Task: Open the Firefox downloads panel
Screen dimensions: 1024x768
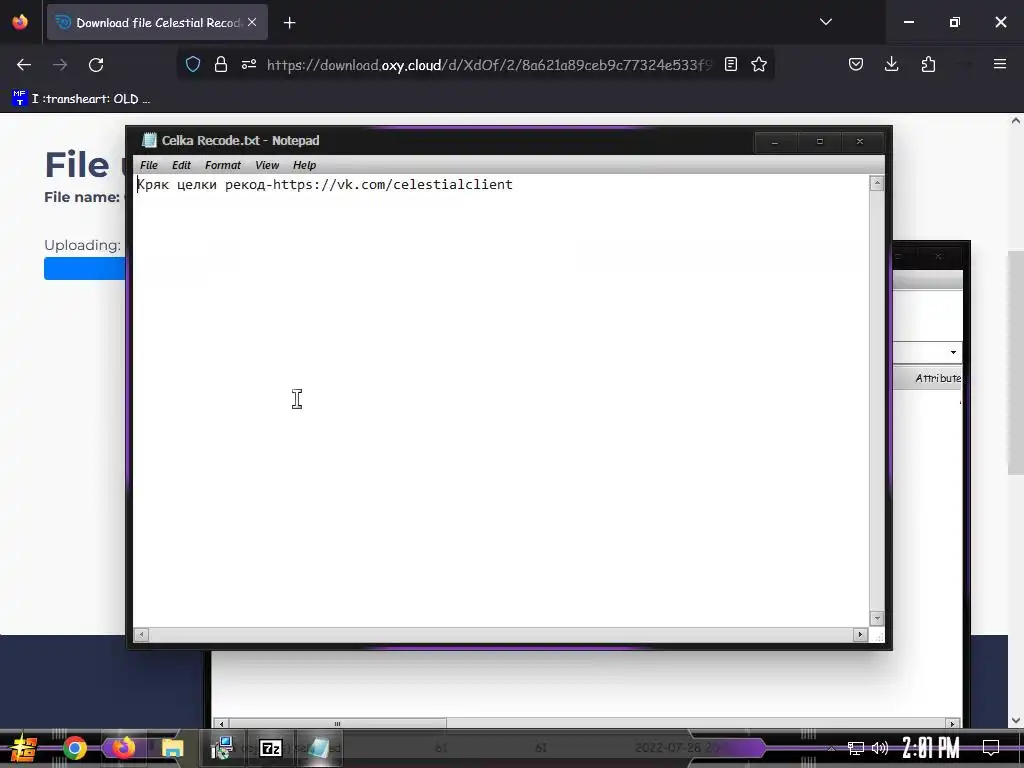Action: point(891,64)
